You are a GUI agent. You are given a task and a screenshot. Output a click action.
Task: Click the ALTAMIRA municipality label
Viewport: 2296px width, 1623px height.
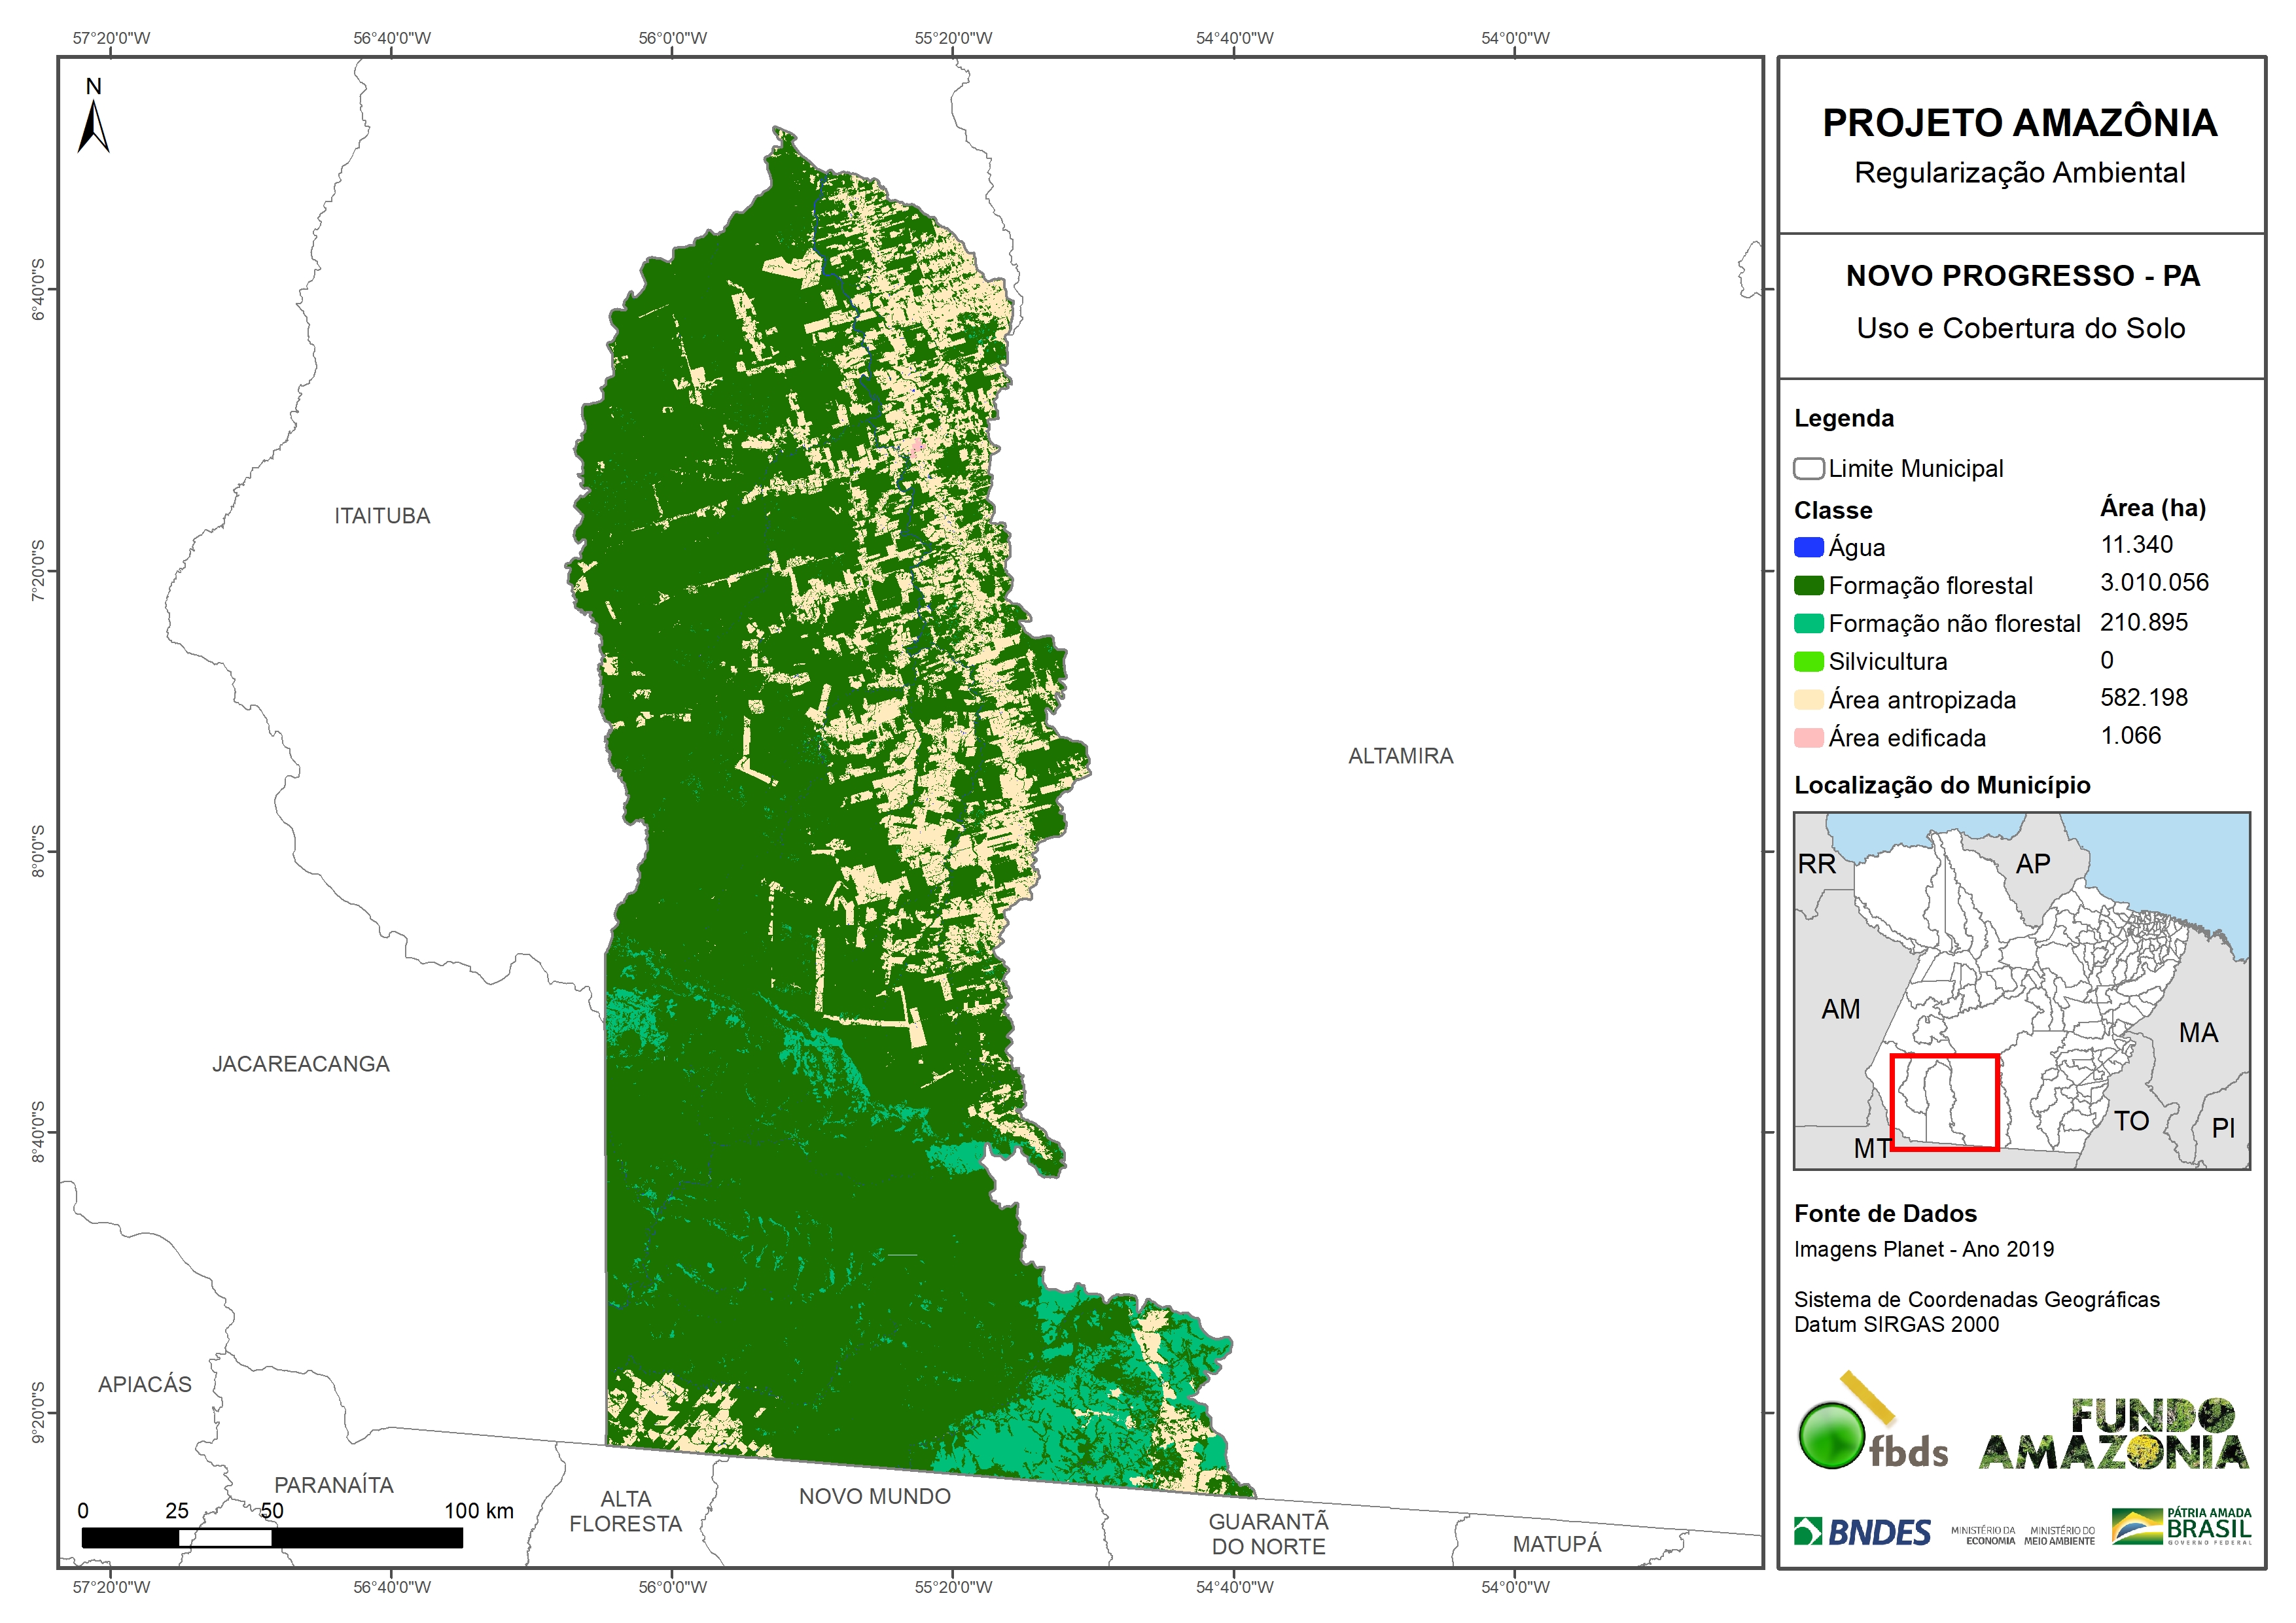1400,756
